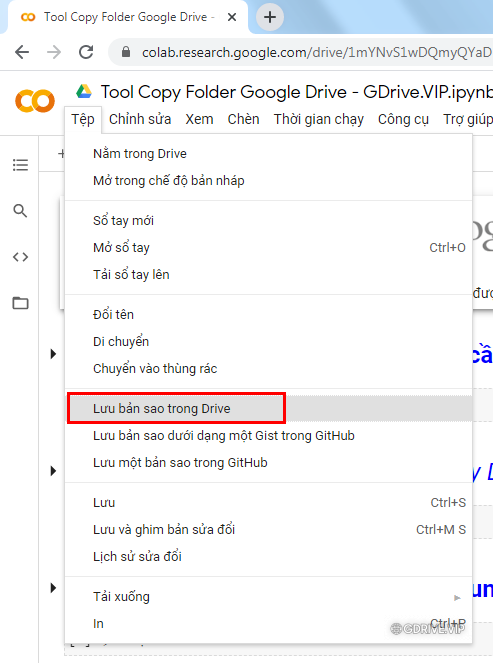Expand third collapsed notebook section arrow

pyautogui.click(x=53, y=588)
